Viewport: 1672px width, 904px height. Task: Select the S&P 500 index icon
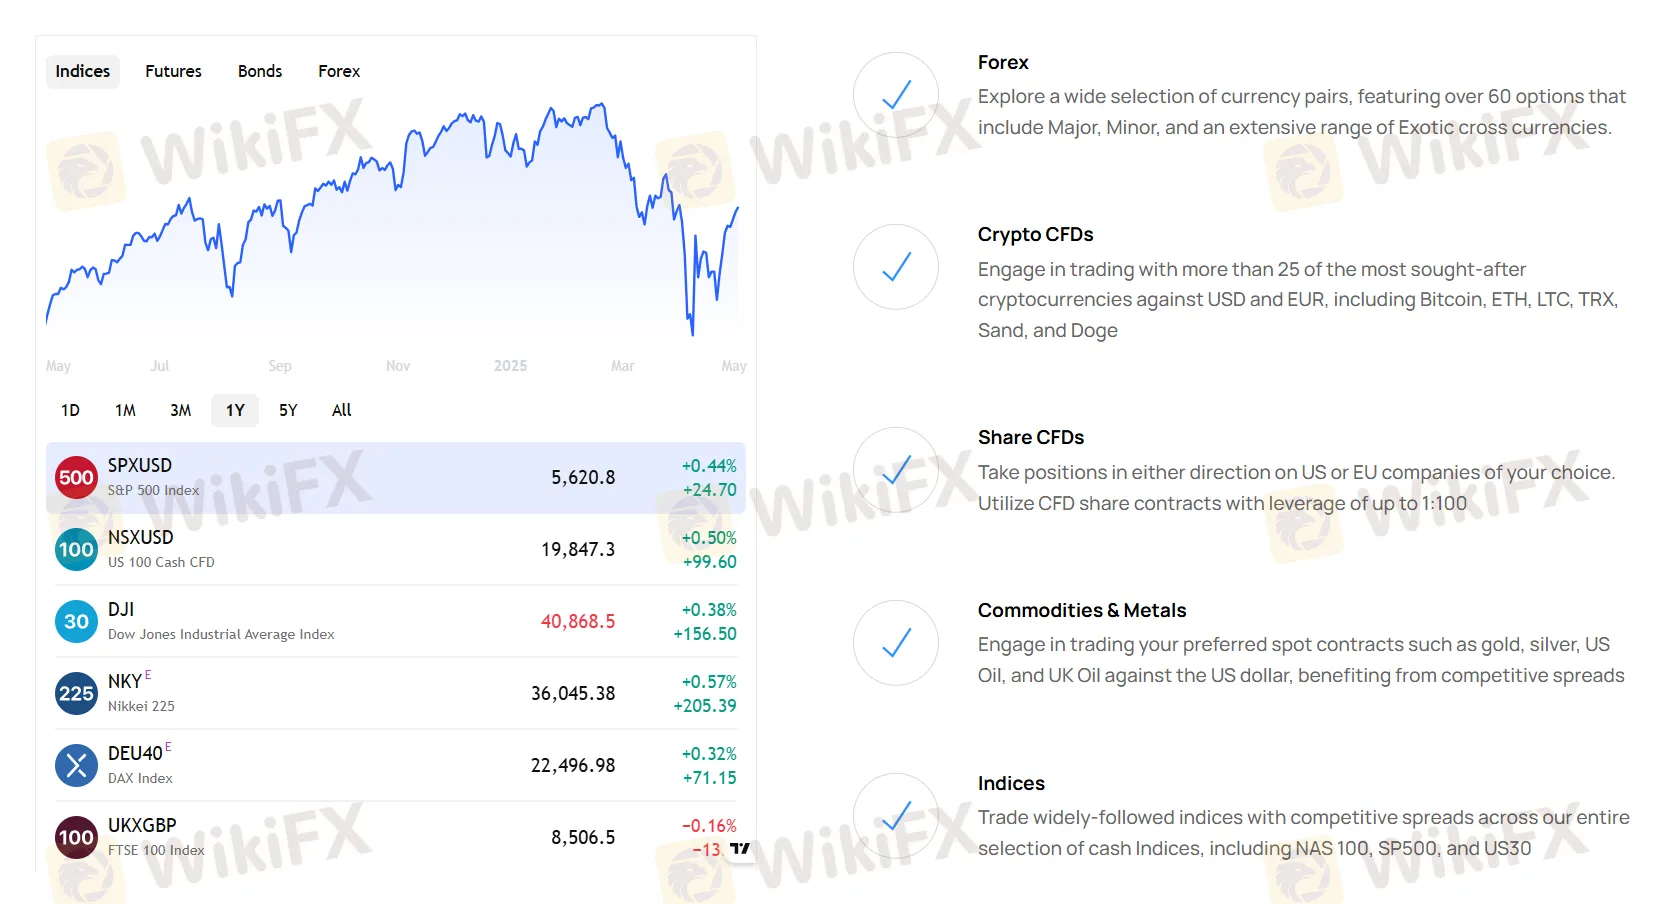[x=75, y=477]
